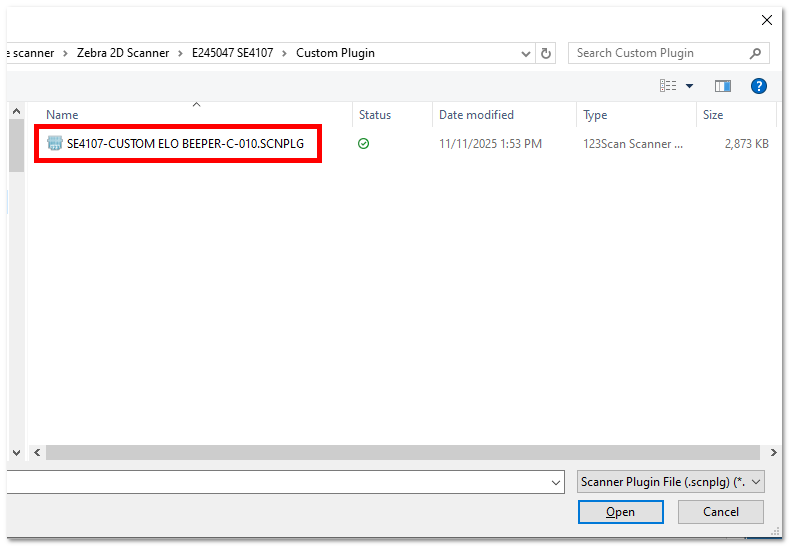Click the Cancel button

point(721,512)
